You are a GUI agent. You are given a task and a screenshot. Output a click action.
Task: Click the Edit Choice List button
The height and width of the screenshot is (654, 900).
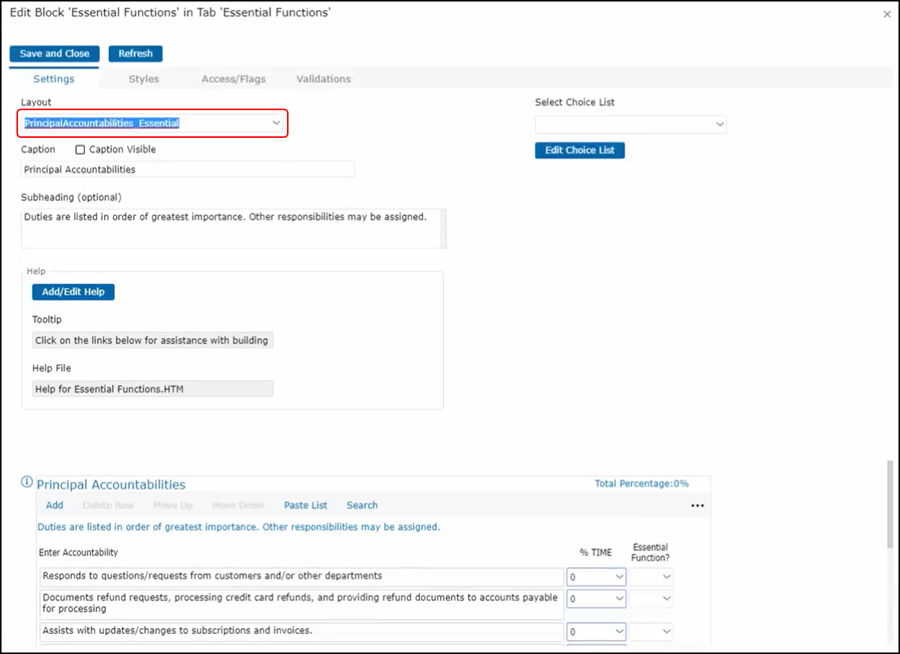click(x=579, y=150)
